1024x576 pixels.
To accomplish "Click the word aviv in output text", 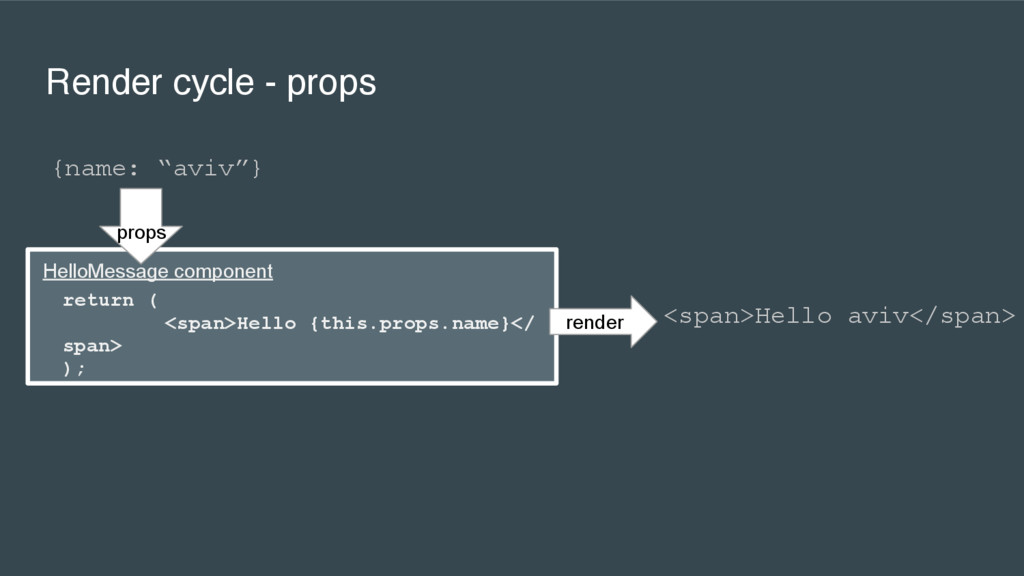I will pos(878,316).
